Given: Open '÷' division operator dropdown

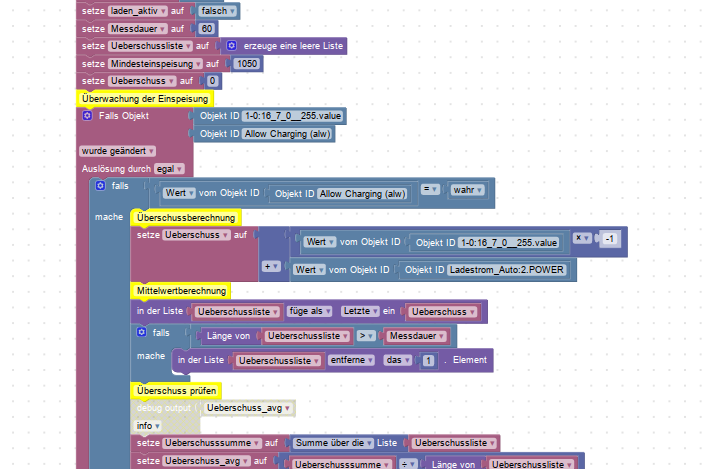Looking at the screenshot, I should coord(408,464).
